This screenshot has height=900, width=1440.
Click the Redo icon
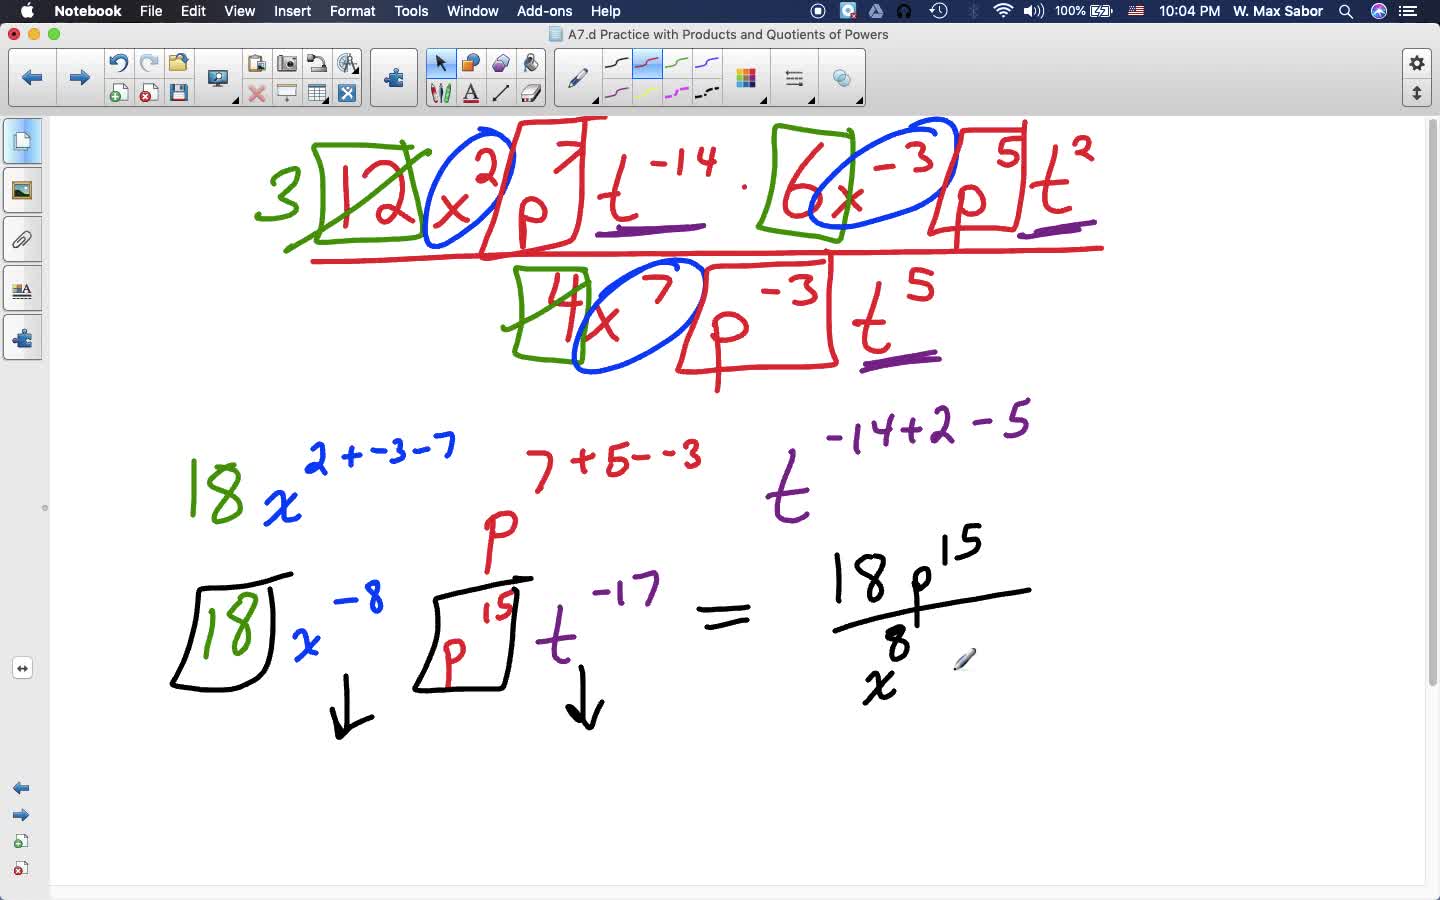click(148, 63)
